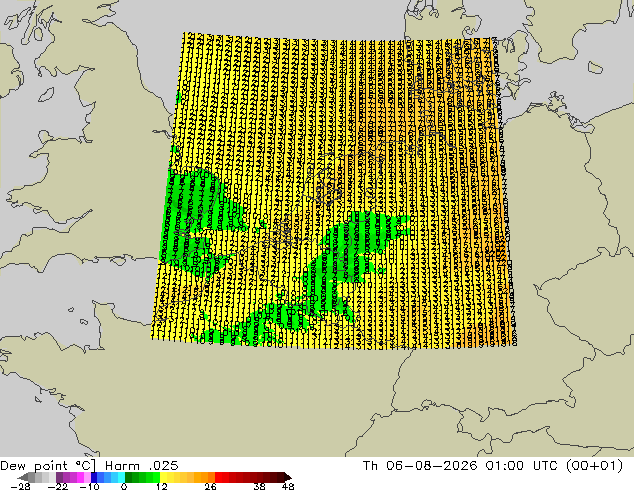Click the 'Harm .025' model label
This screenshot has height=490, width=634.
pos(142,466)
